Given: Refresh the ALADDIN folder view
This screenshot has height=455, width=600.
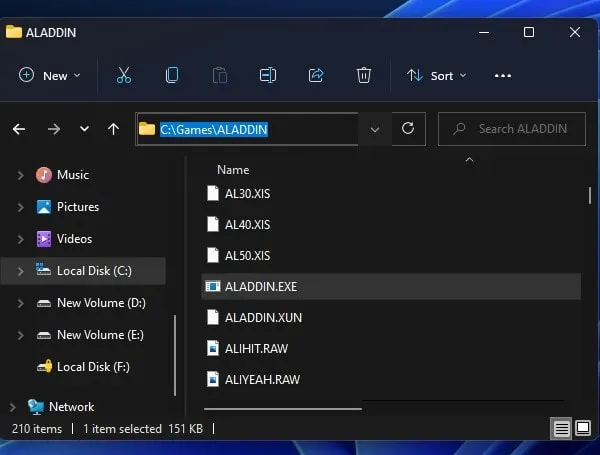Looking at the screenshot, I should [408, 128].
